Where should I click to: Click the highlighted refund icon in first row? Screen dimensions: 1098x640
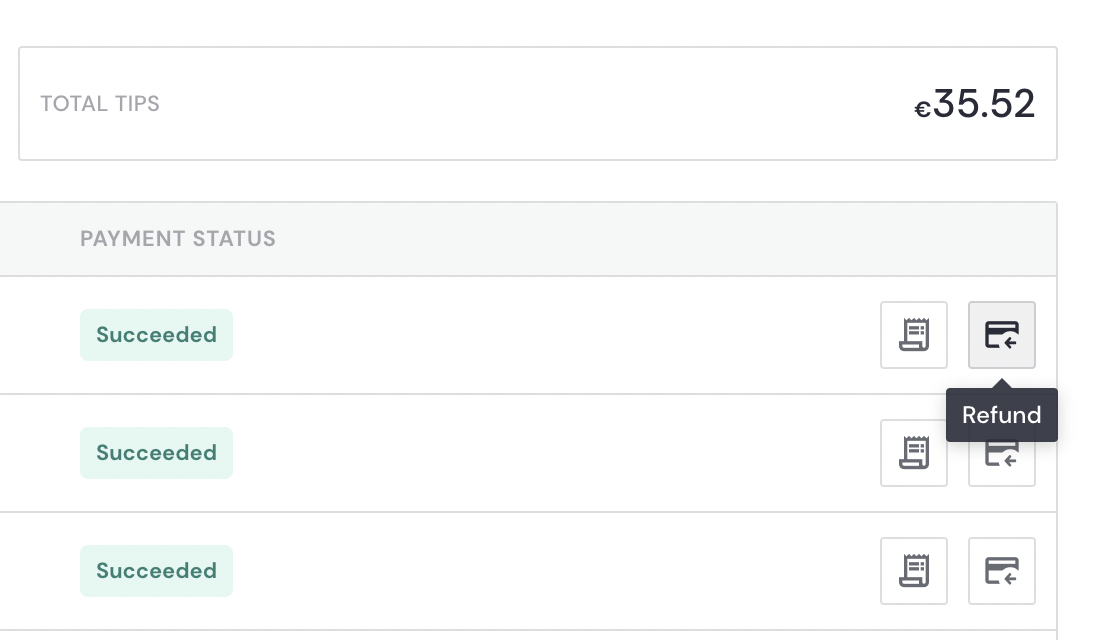1001,335
